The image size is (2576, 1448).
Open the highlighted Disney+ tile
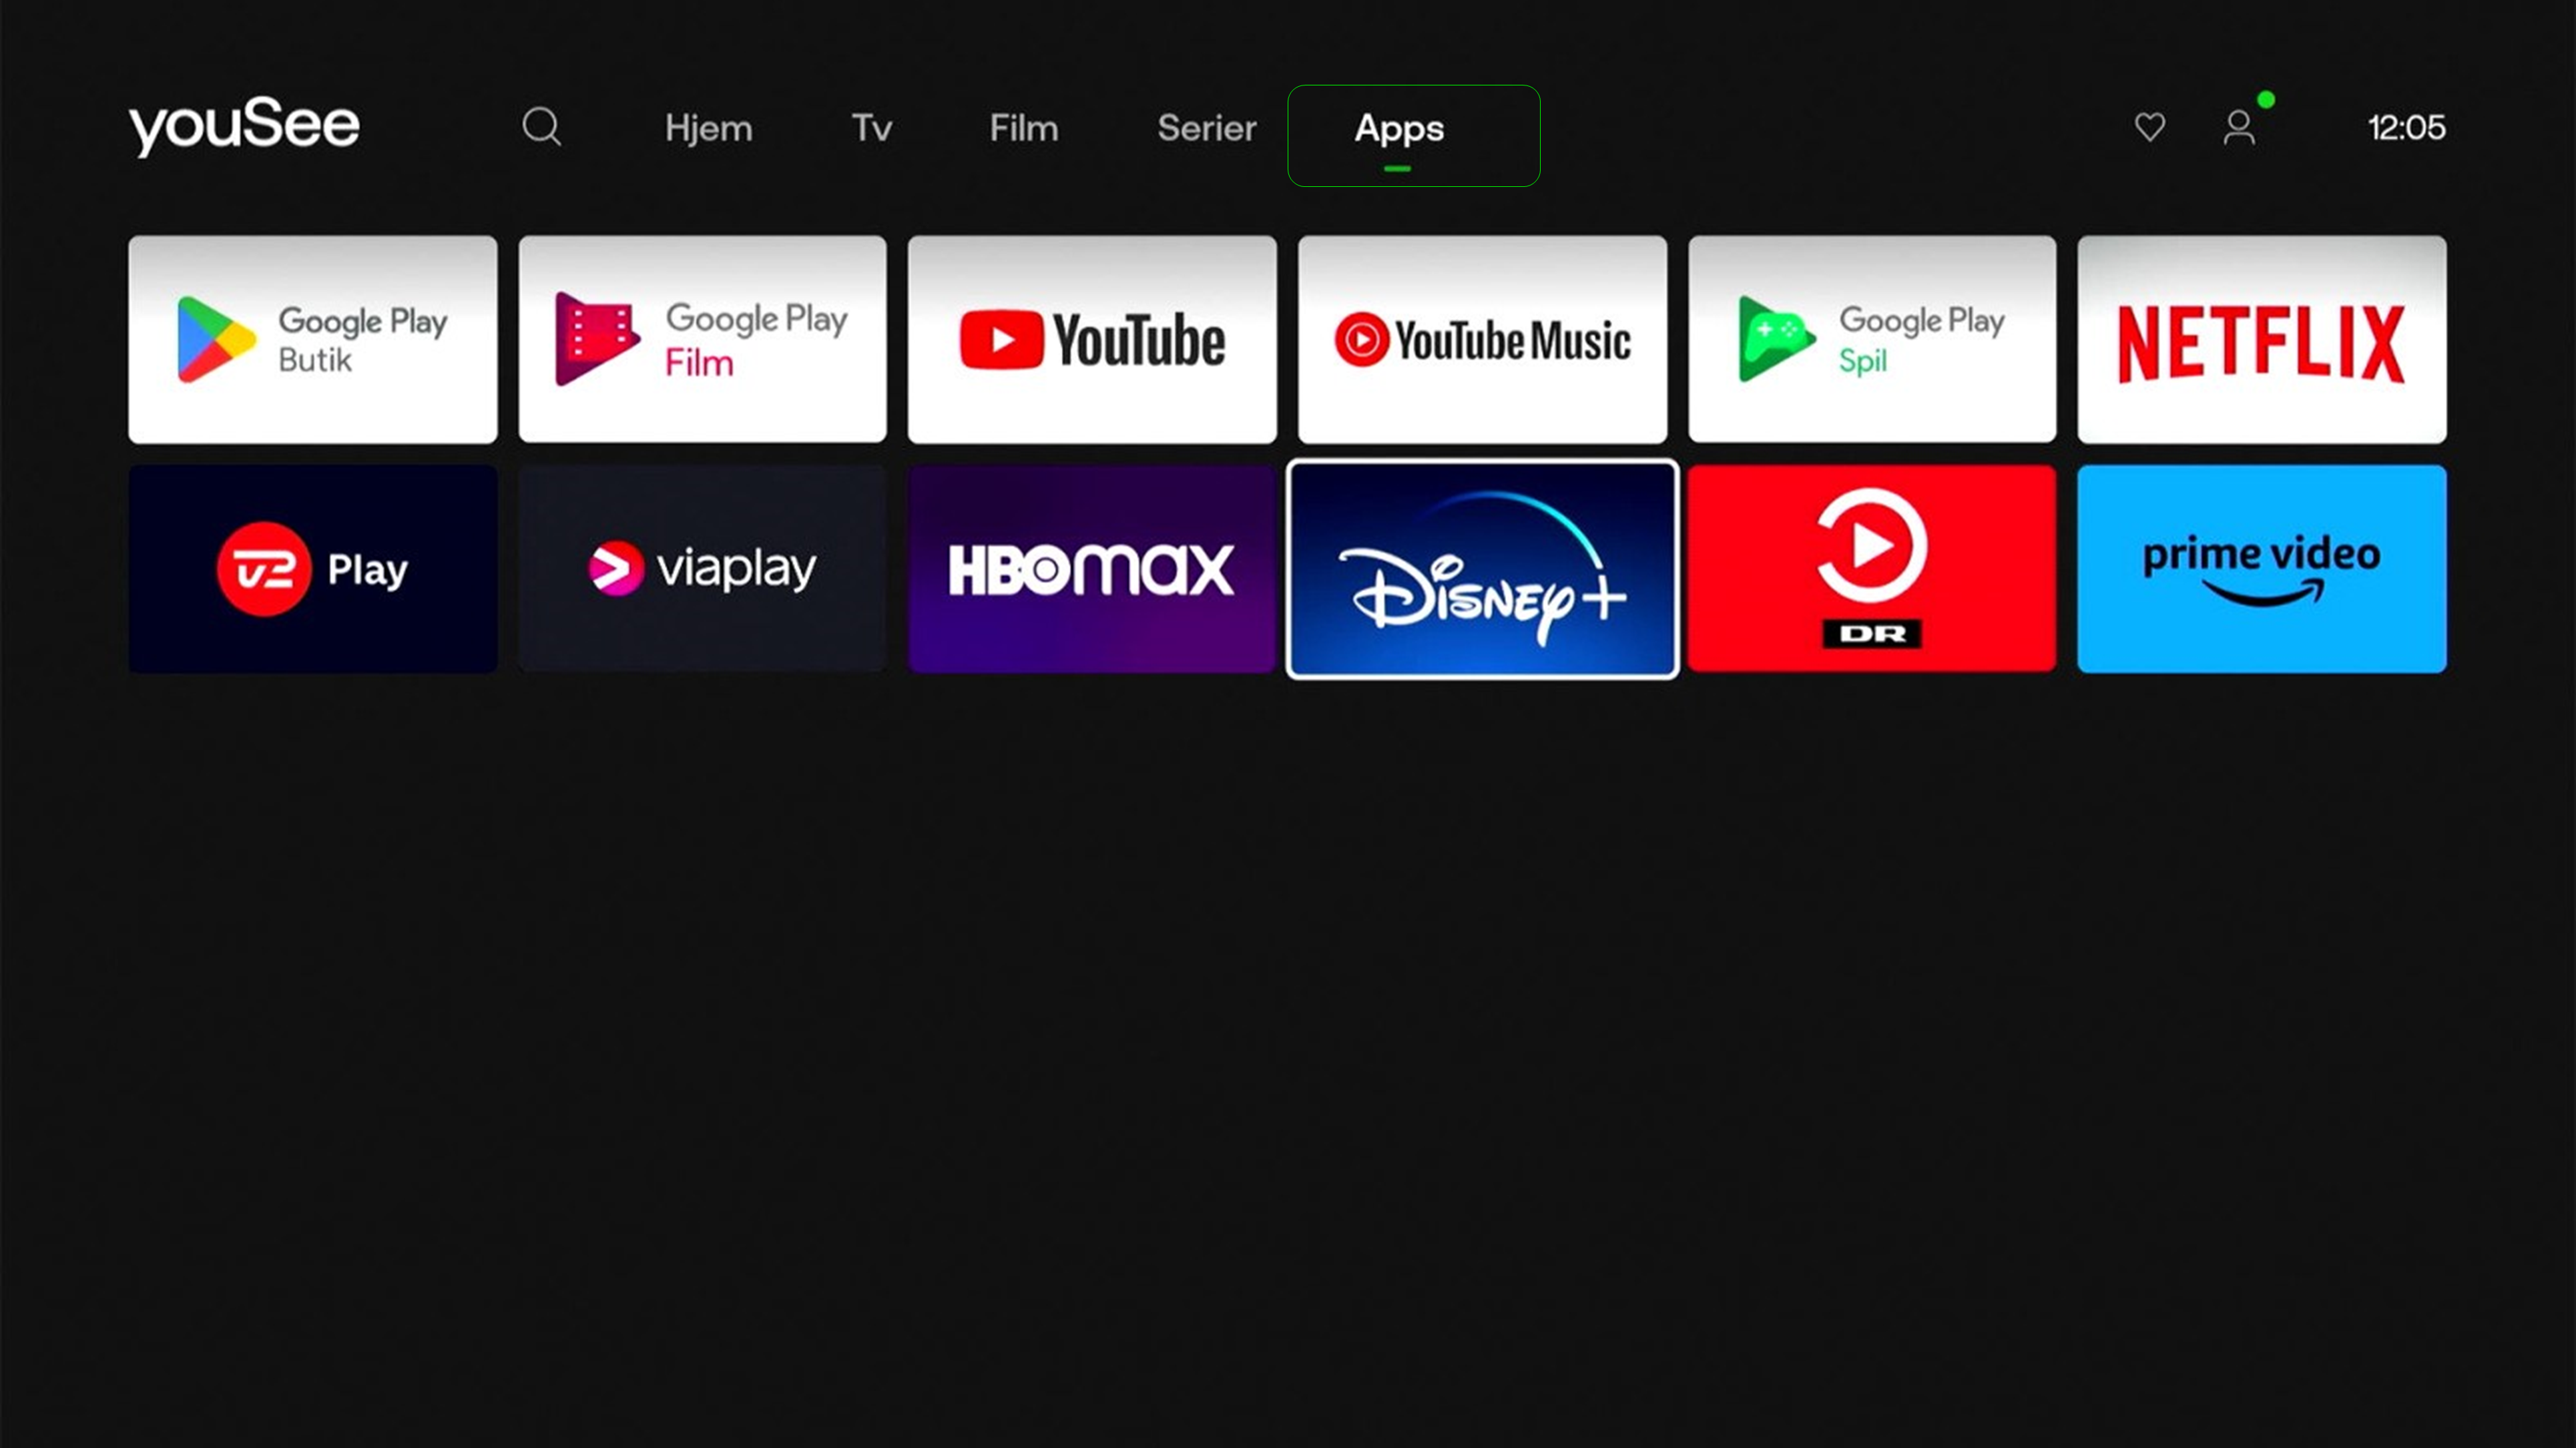coord(1482,569)
